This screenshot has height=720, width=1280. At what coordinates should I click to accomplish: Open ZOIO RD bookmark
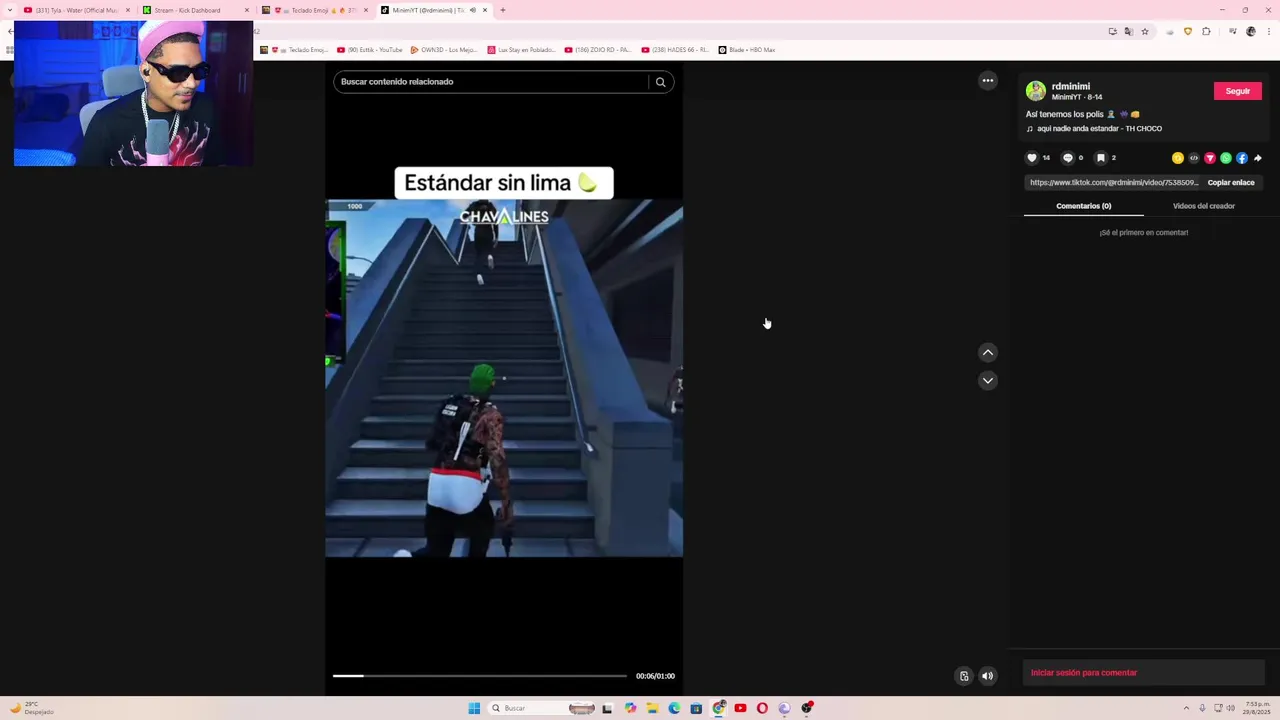(598, 50)
